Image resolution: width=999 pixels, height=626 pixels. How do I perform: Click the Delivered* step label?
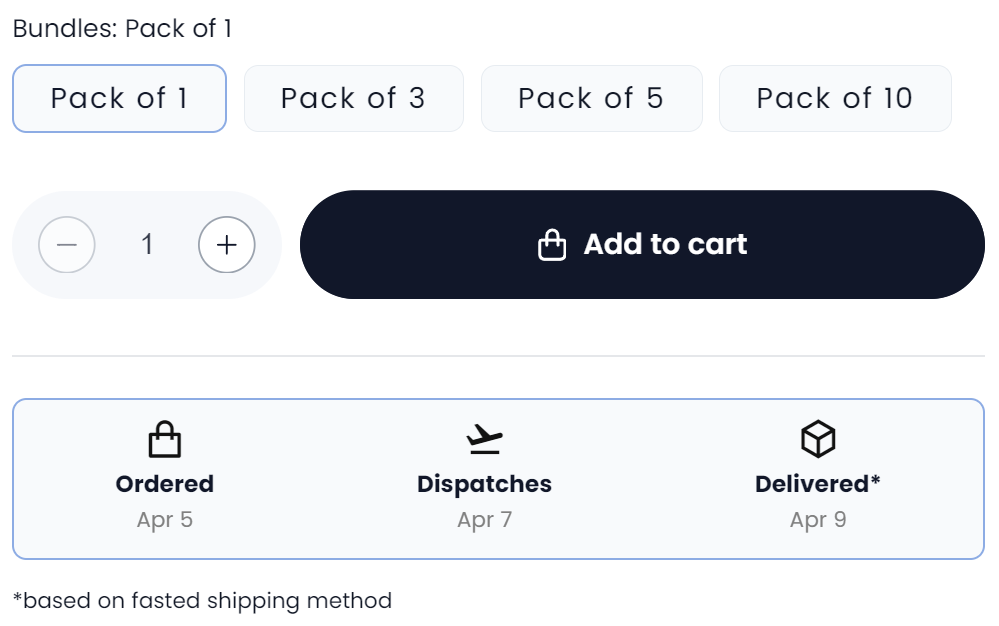[x=818, y=484]
